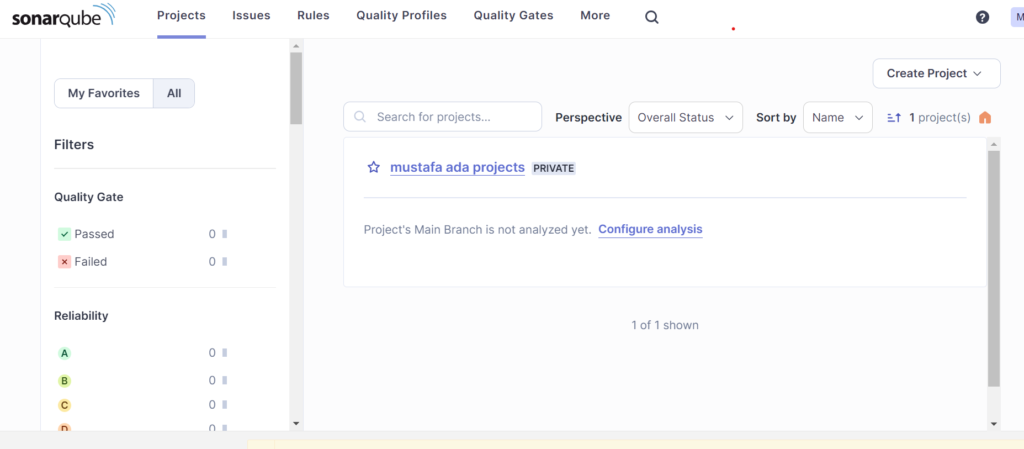This screenshot has height=449, width=1024.
Task: Open the help question mark icon
Action: pyautogui.click(x=982, y=17)
